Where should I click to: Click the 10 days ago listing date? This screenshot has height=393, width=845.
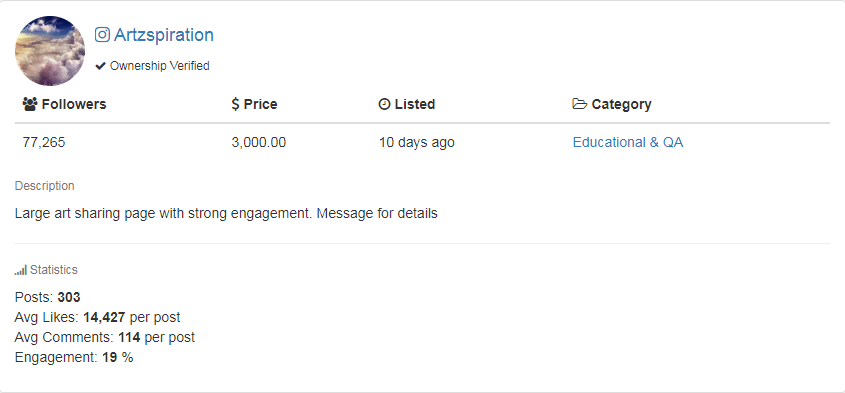point(417,142)
